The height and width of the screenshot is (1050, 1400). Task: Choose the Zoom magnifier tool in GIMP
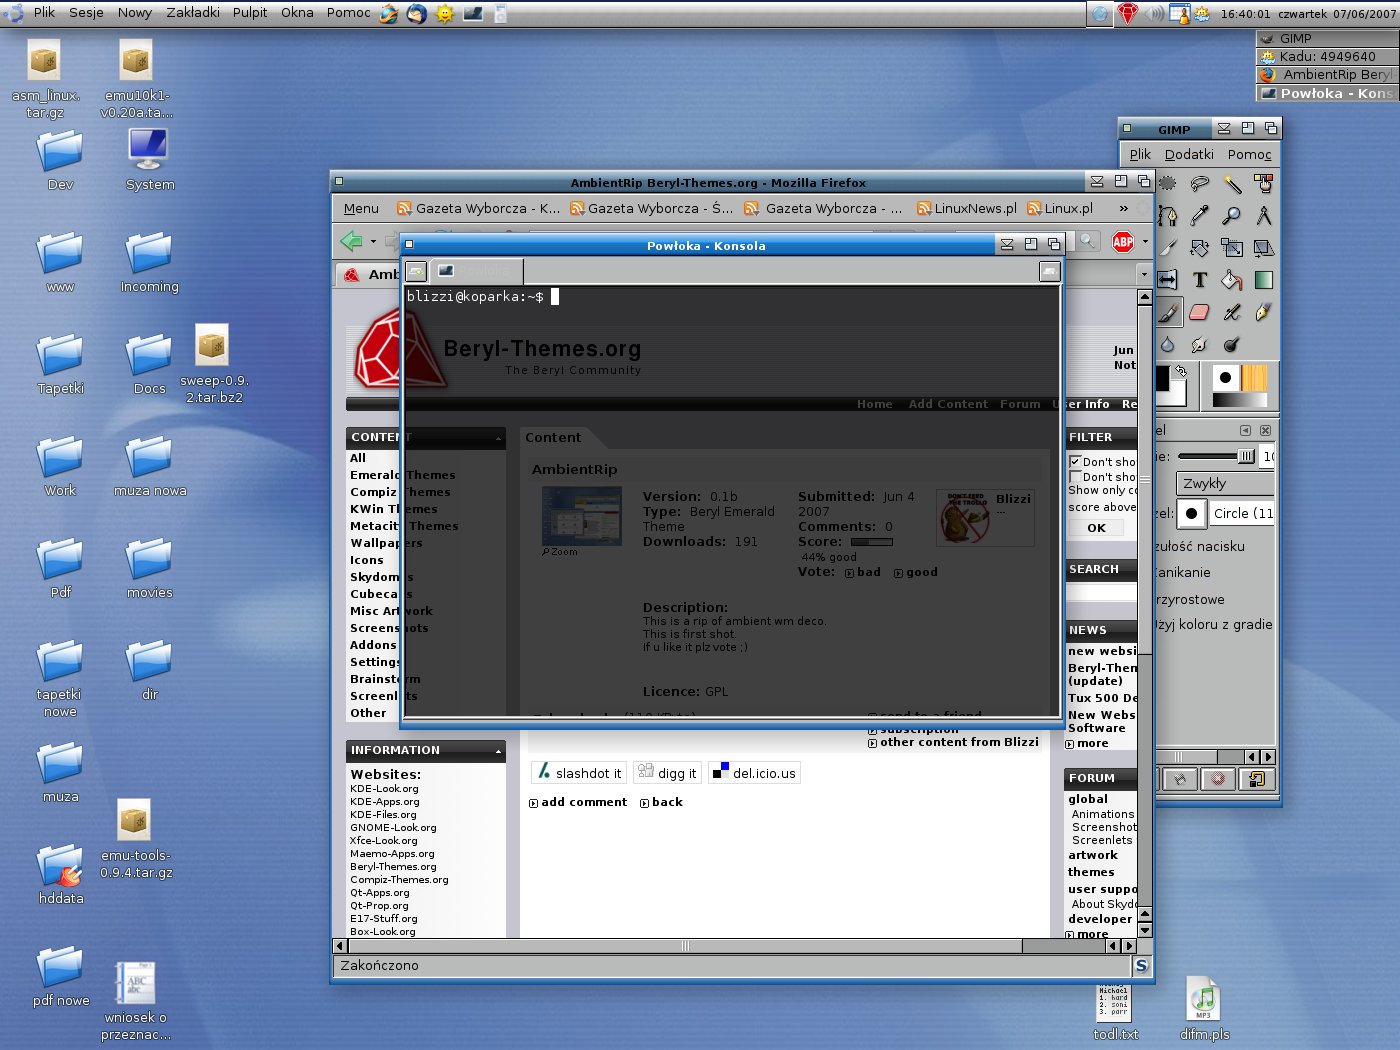click(1232, 216)
